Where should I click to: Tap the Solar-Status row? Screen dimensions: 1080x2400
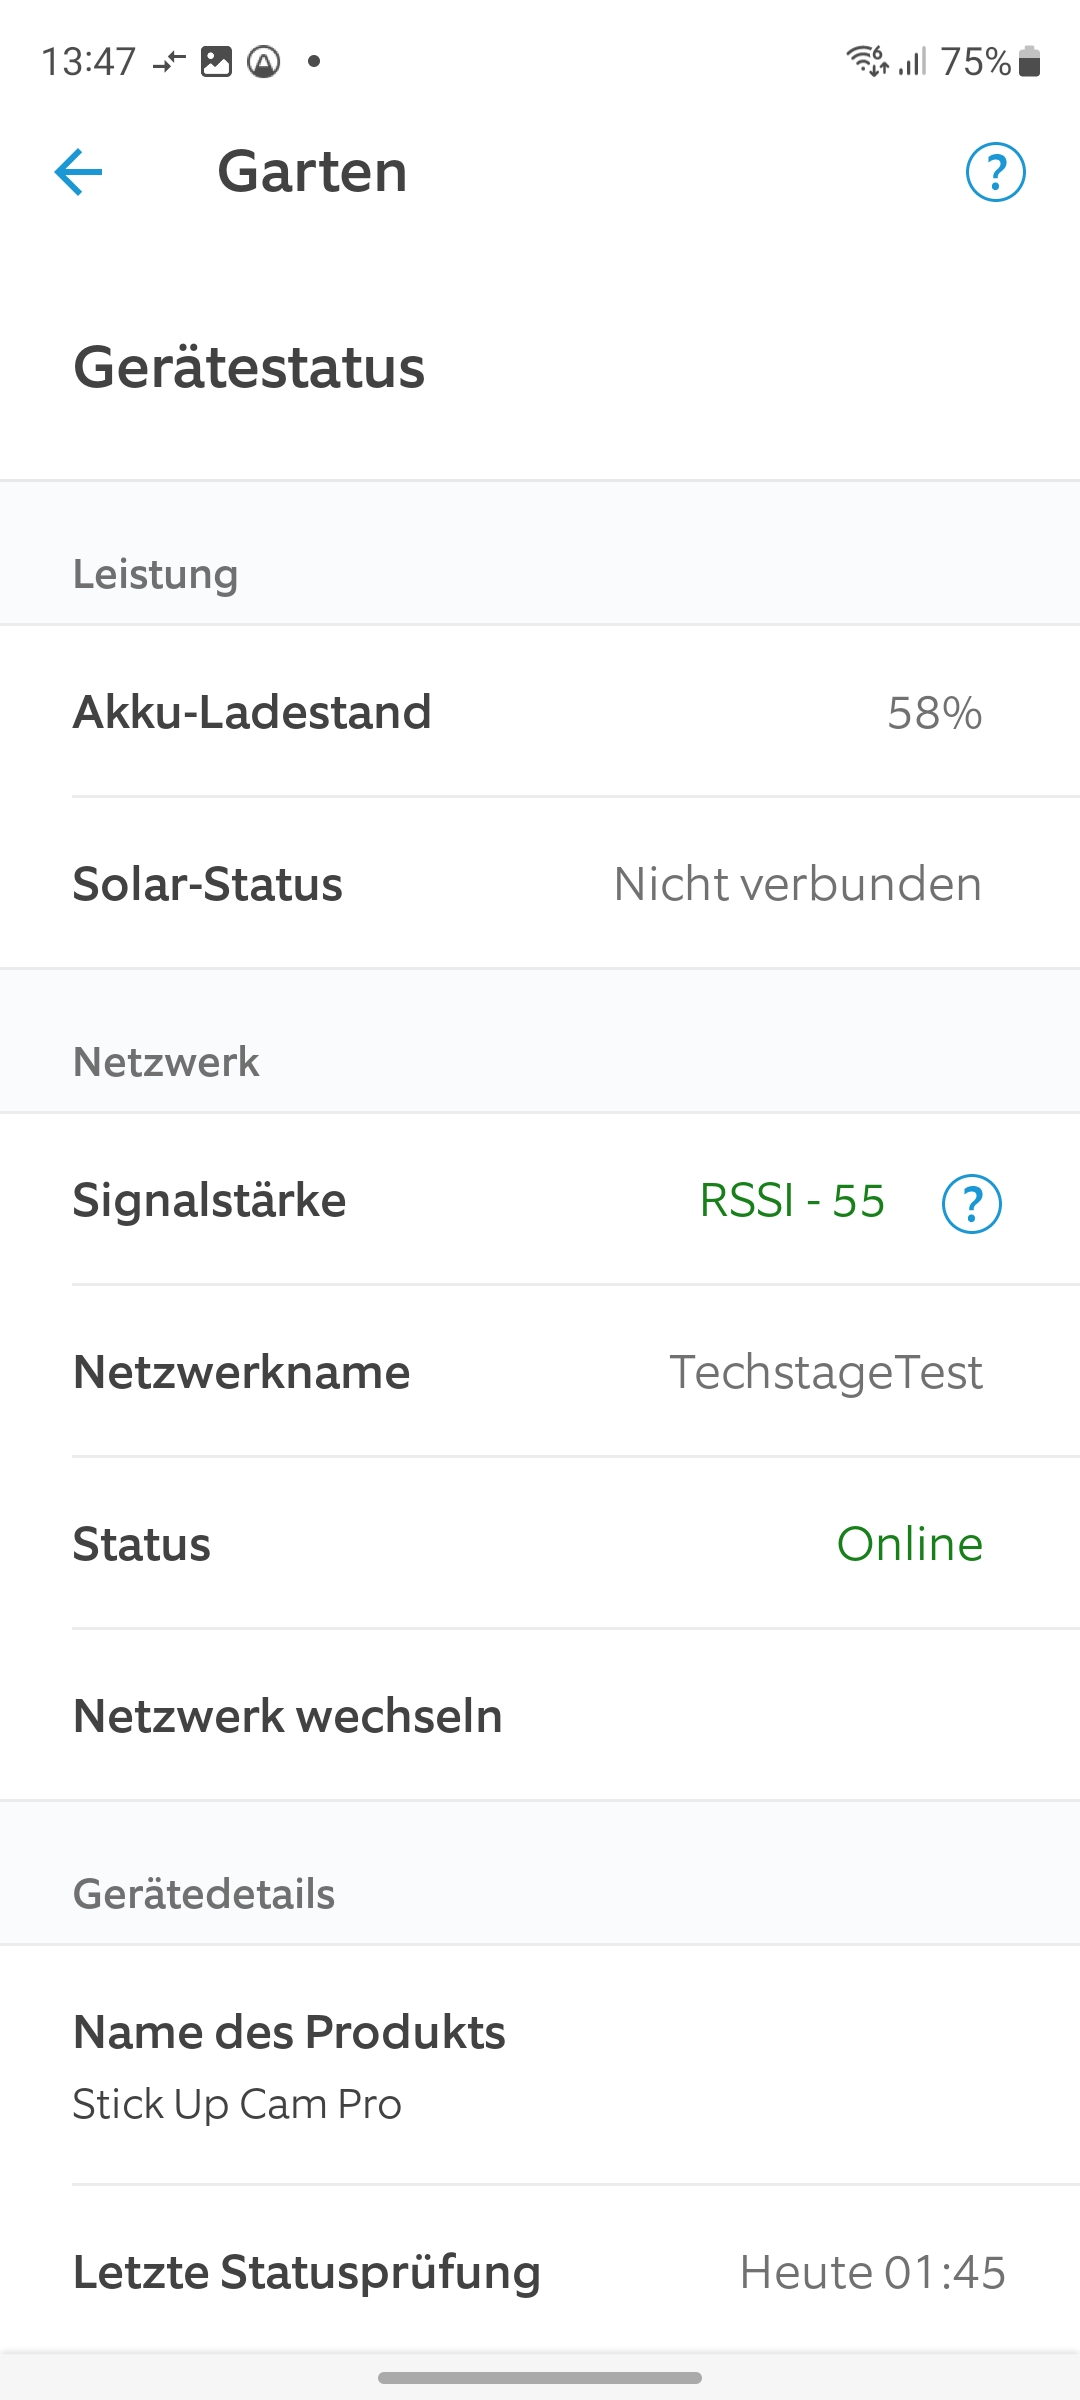540,884
